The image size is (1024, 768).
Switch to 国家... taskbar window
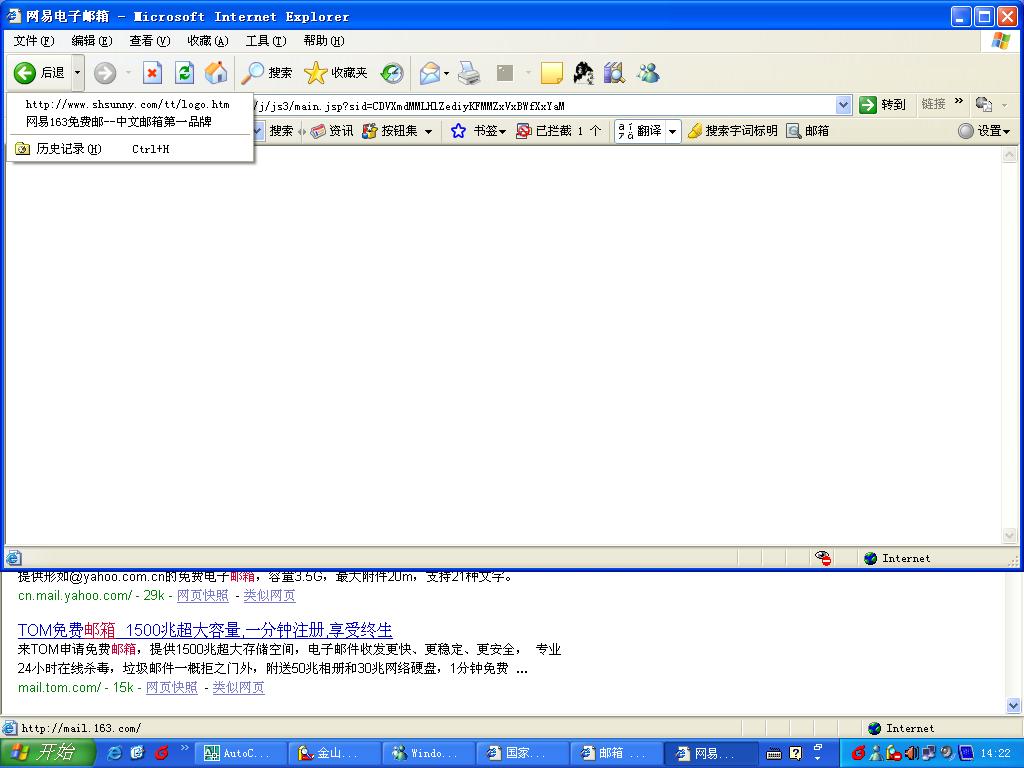(x=522, y=754)
